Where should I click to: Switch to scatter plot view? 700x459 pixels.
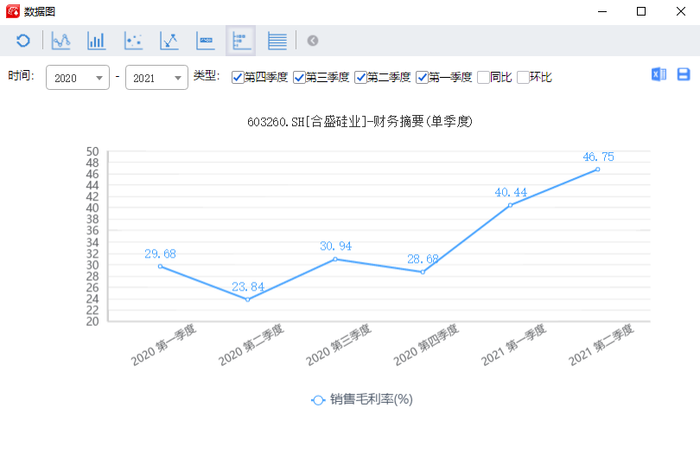click(133, 41)
